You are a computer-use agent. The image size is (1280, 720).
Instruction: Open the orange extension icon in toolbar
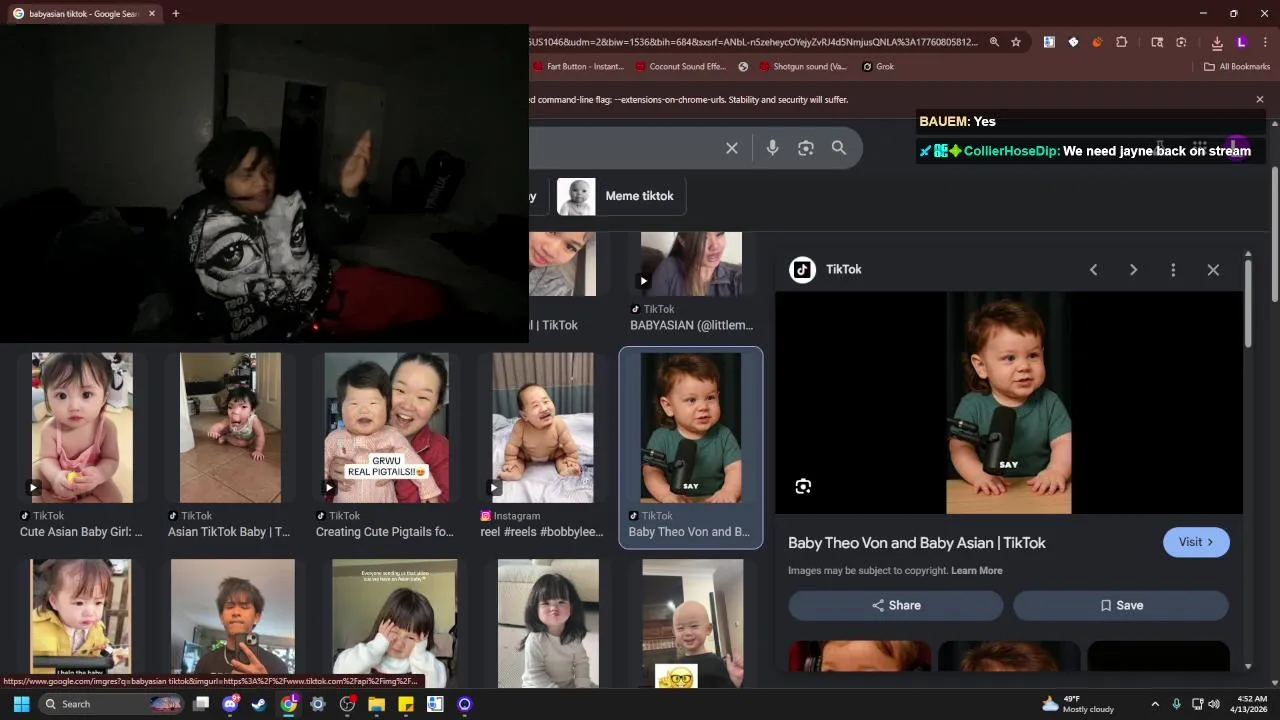[x=1097, y=42]
